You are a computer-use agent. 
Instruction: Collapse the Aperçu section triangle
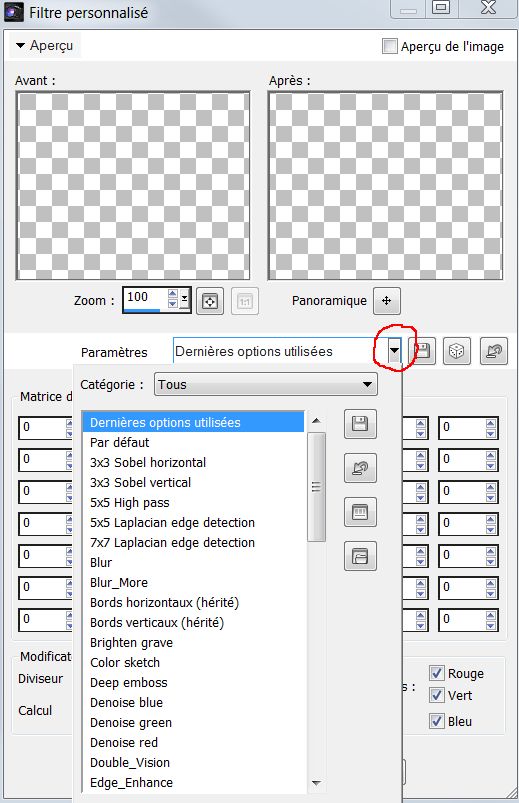pos(20,46)
